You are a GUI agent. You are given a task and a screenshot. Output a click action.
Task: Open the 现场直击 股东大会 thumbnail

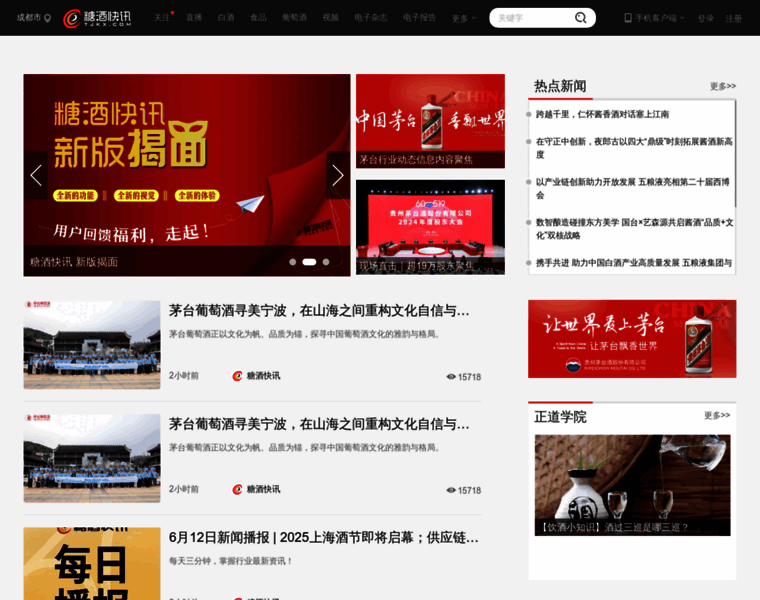point(430,227)
